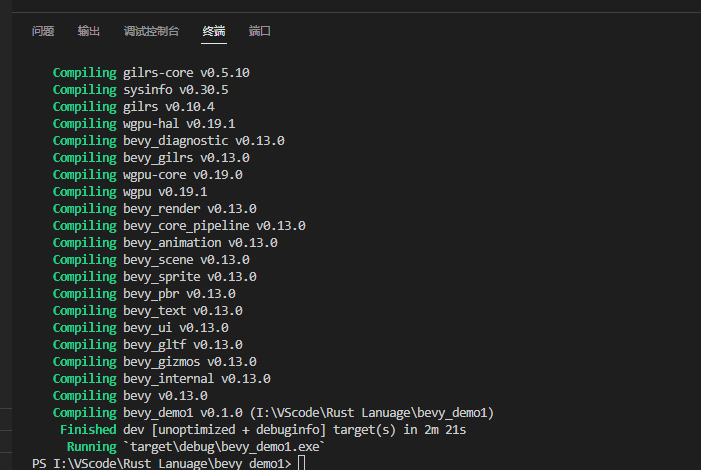701x470 pixels.
Task: Click the bevy_internal v0.13.0 line
Action: (x=197, y=379)
